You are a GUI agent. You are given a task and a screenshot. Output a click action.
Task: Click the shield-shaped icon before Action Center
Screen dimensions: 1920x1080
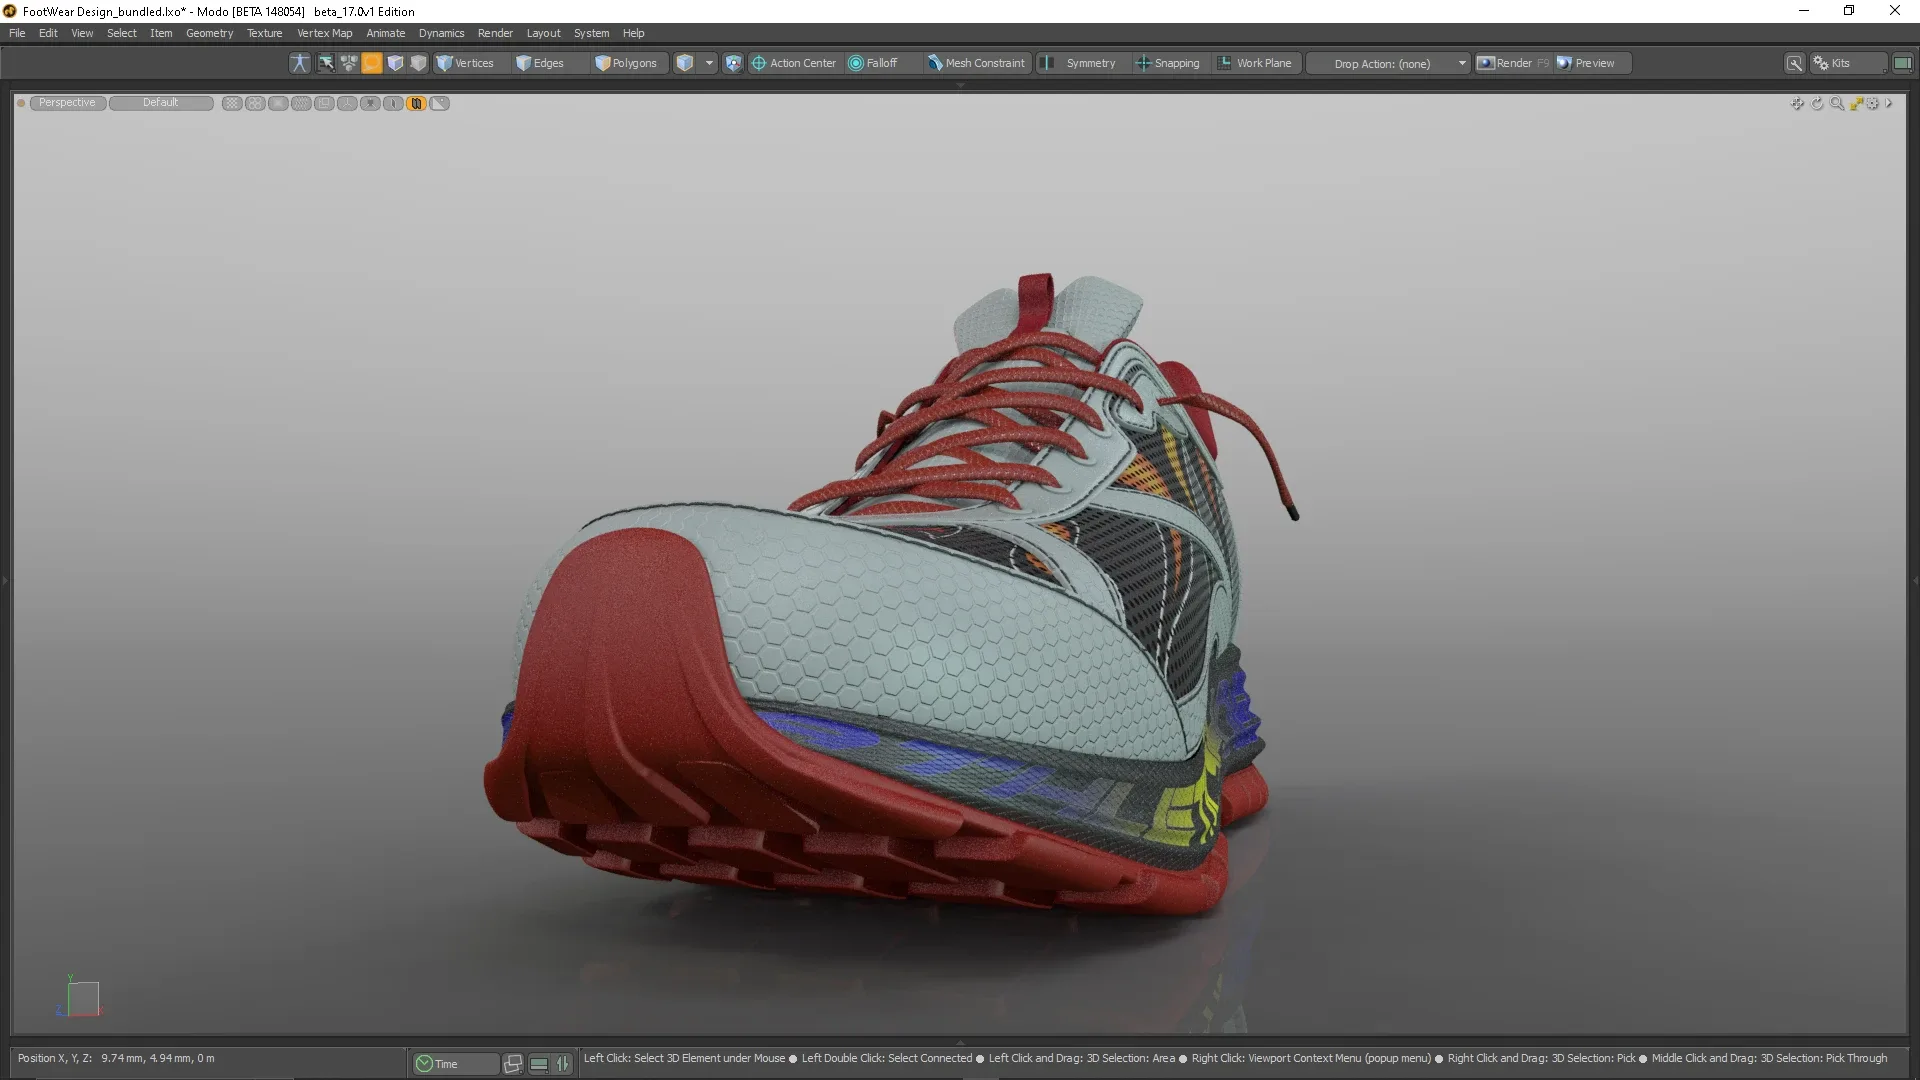tap(733, 63)
